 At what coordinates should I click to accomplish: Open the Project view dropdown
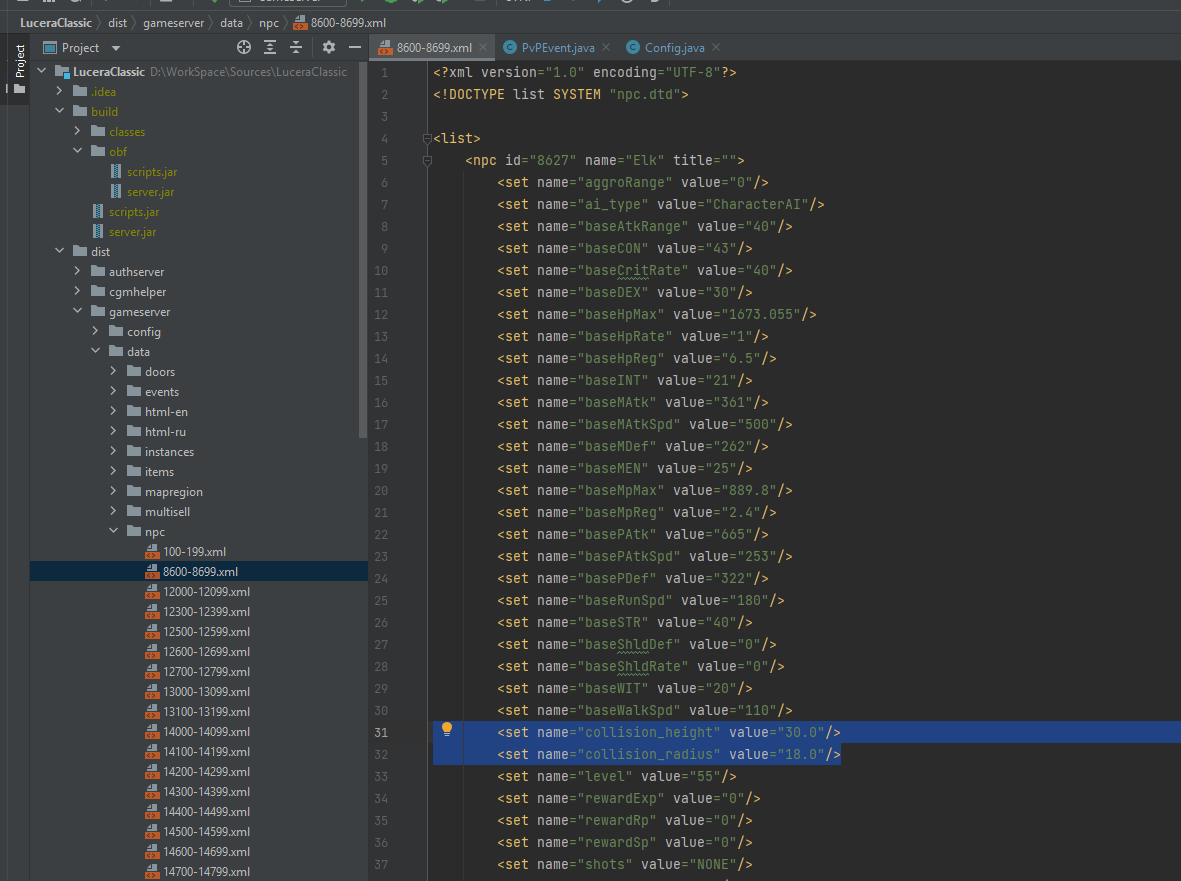pyautogui.click(x=116, y=48)
